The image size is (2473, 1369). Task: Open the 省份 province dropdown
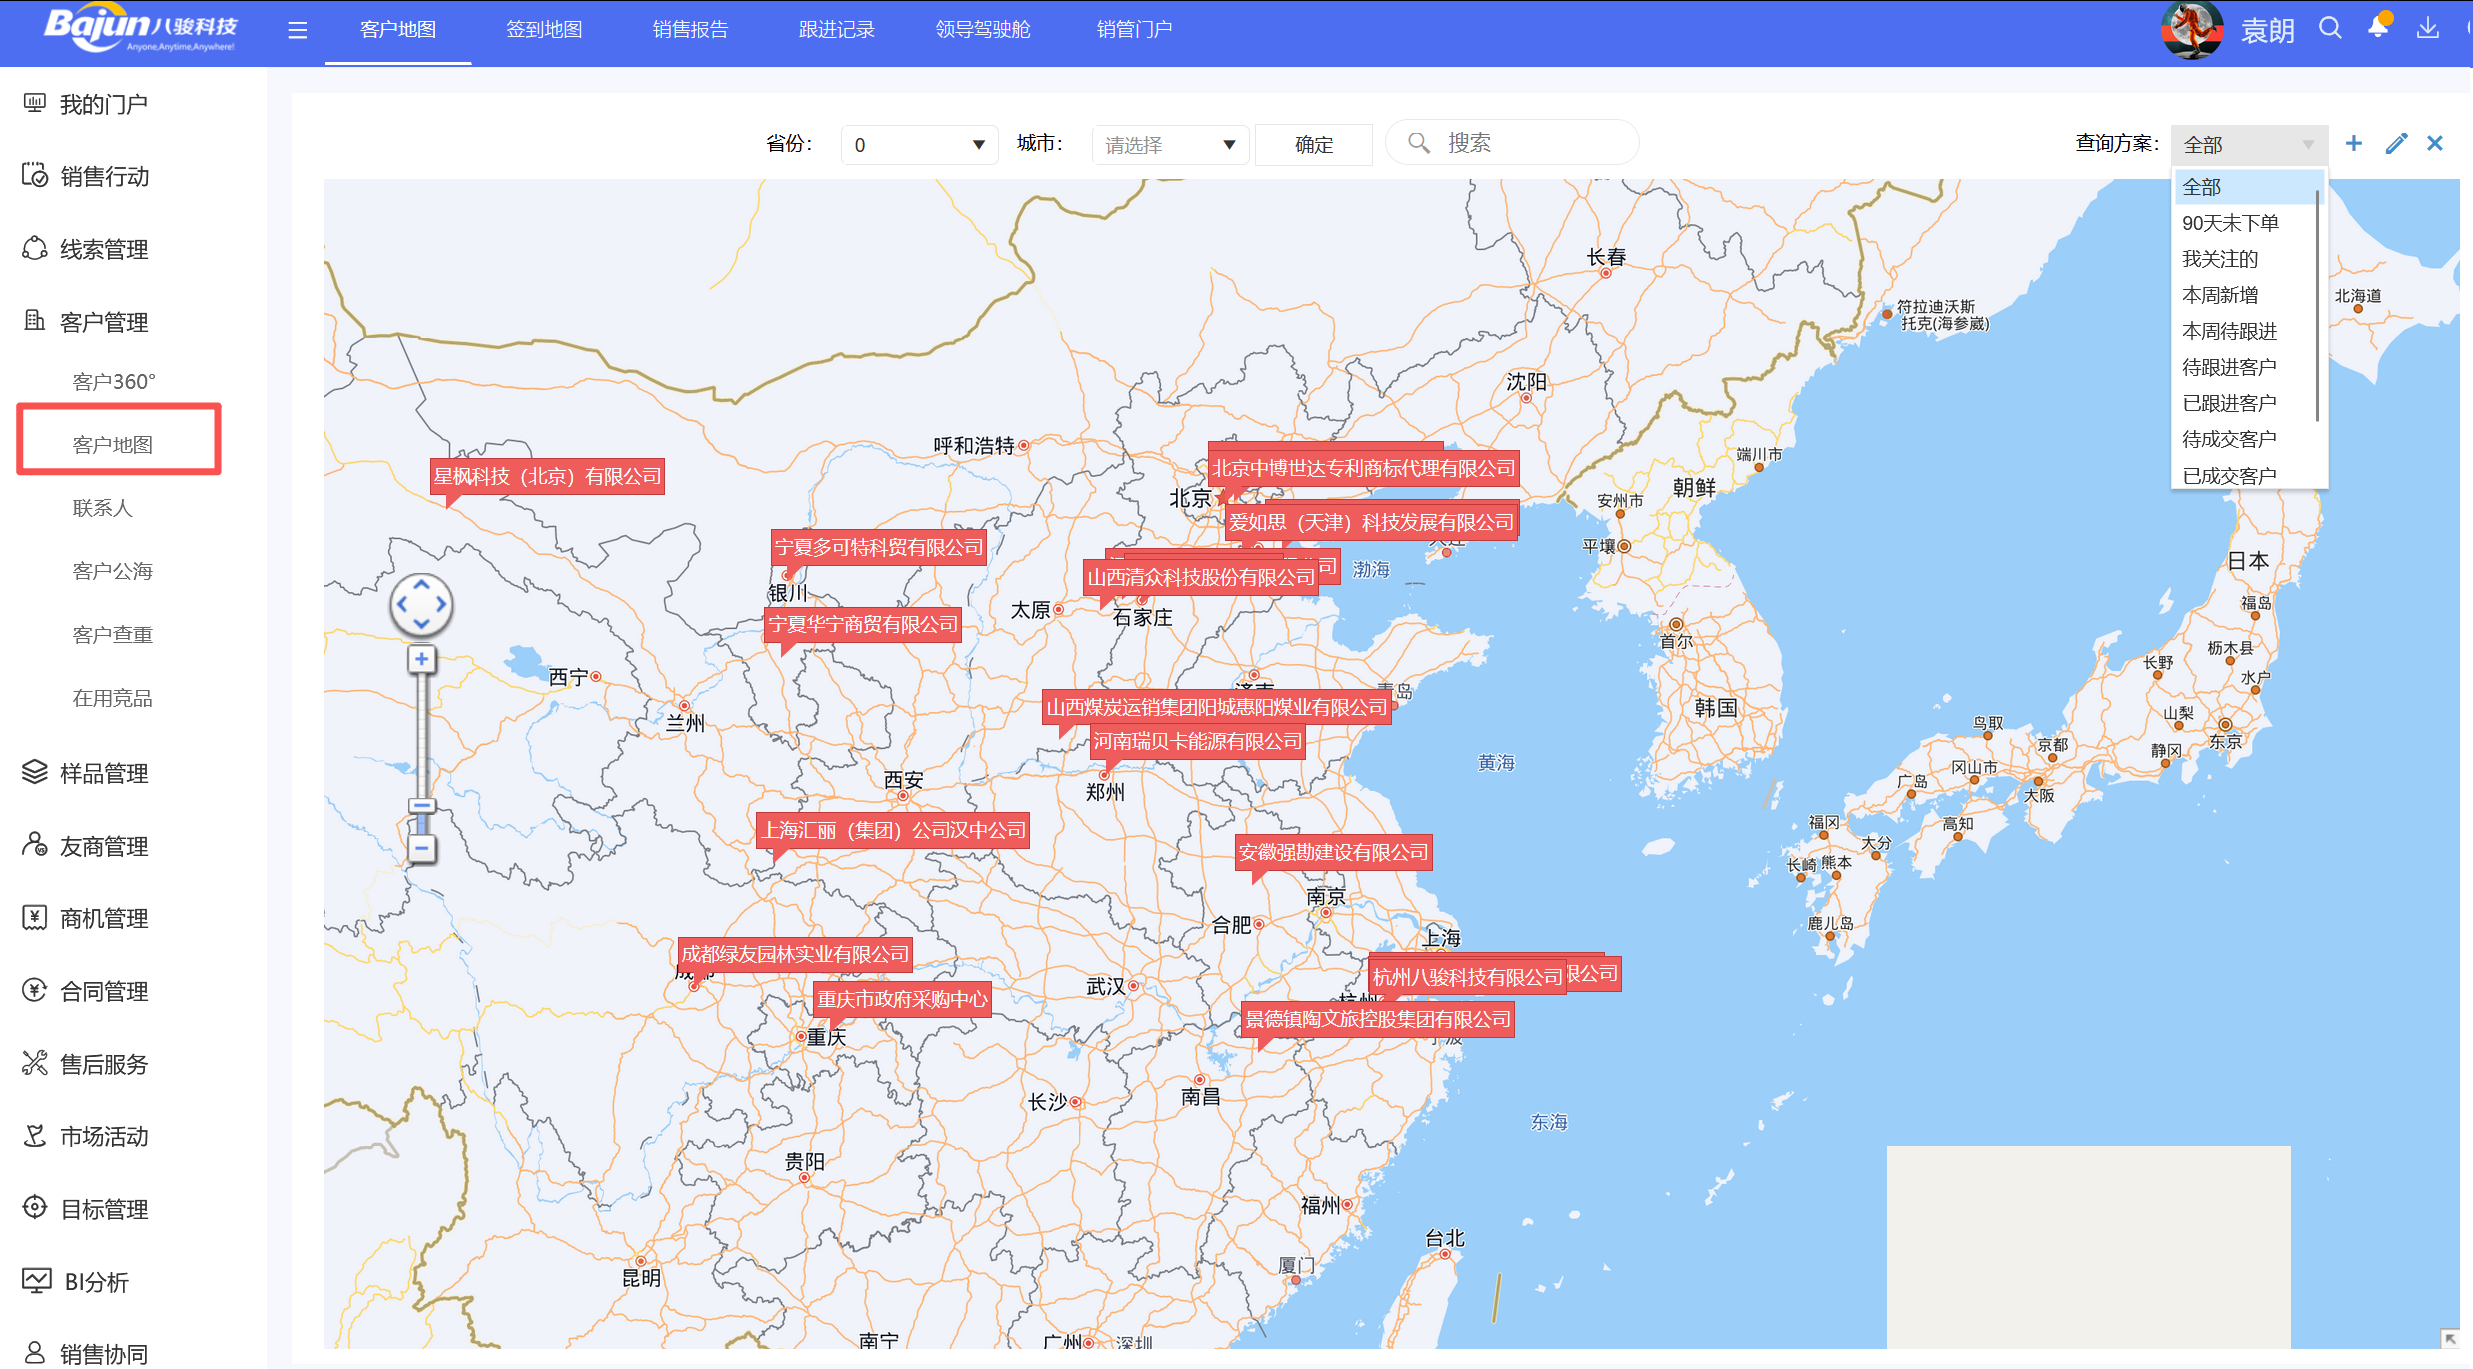point(919,145)
